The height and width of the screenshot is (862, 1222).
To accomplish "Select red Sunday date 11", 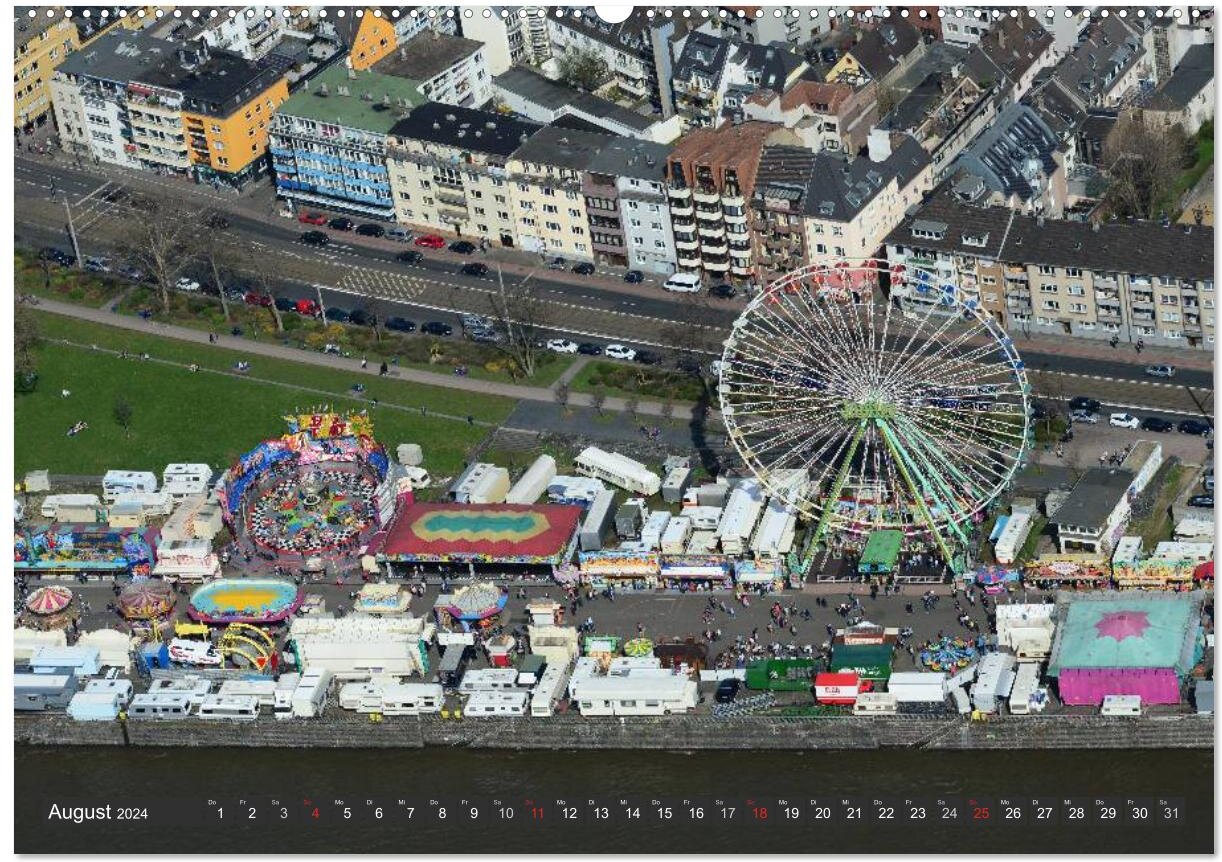I will (x=537, y=813).
